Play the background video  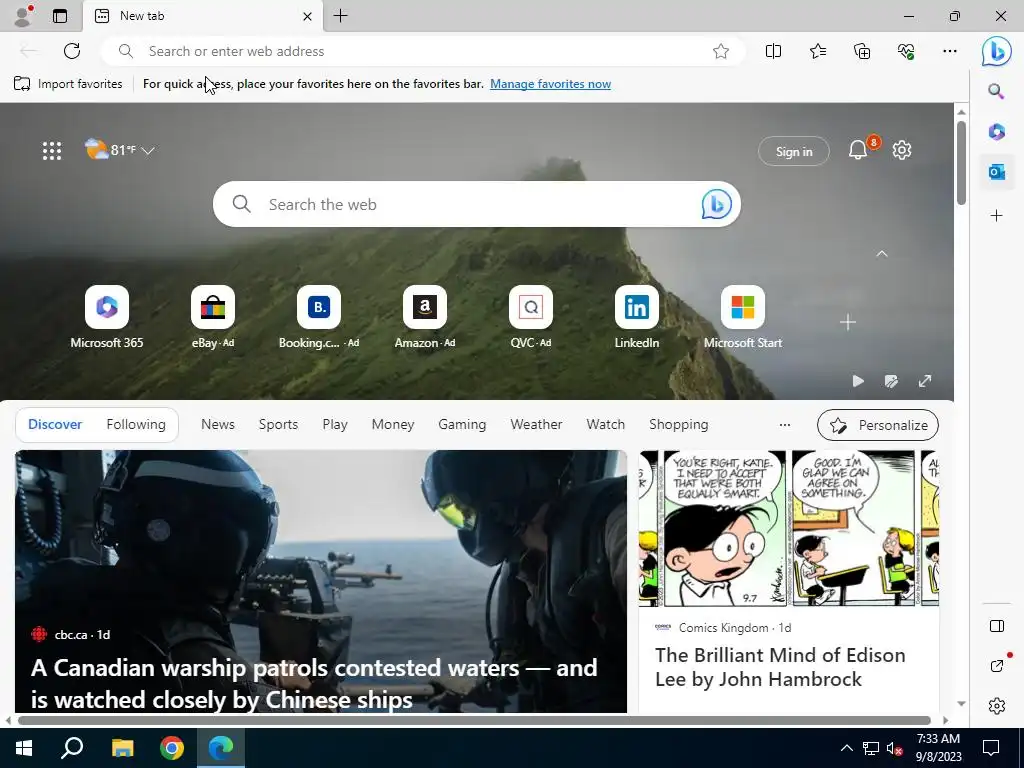tap(858, 381)
